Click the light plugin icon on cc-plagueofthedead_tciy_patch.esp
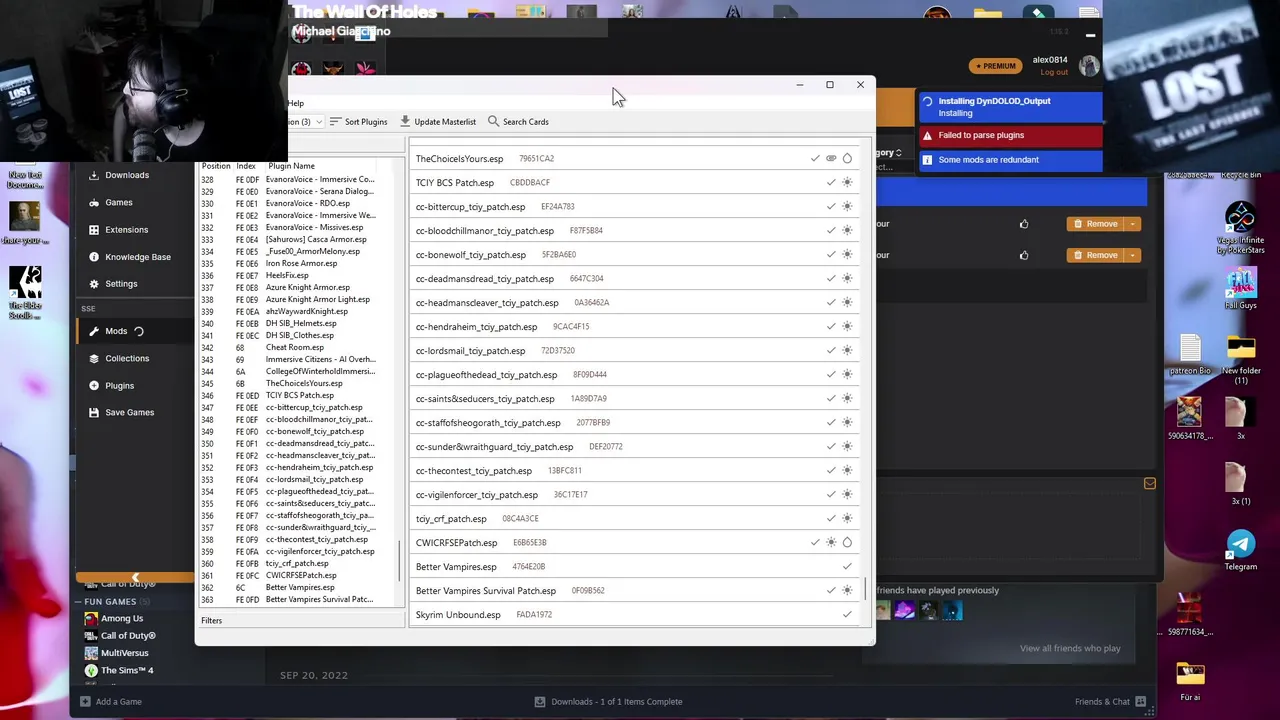1280x720 pixels. (847, 374)
